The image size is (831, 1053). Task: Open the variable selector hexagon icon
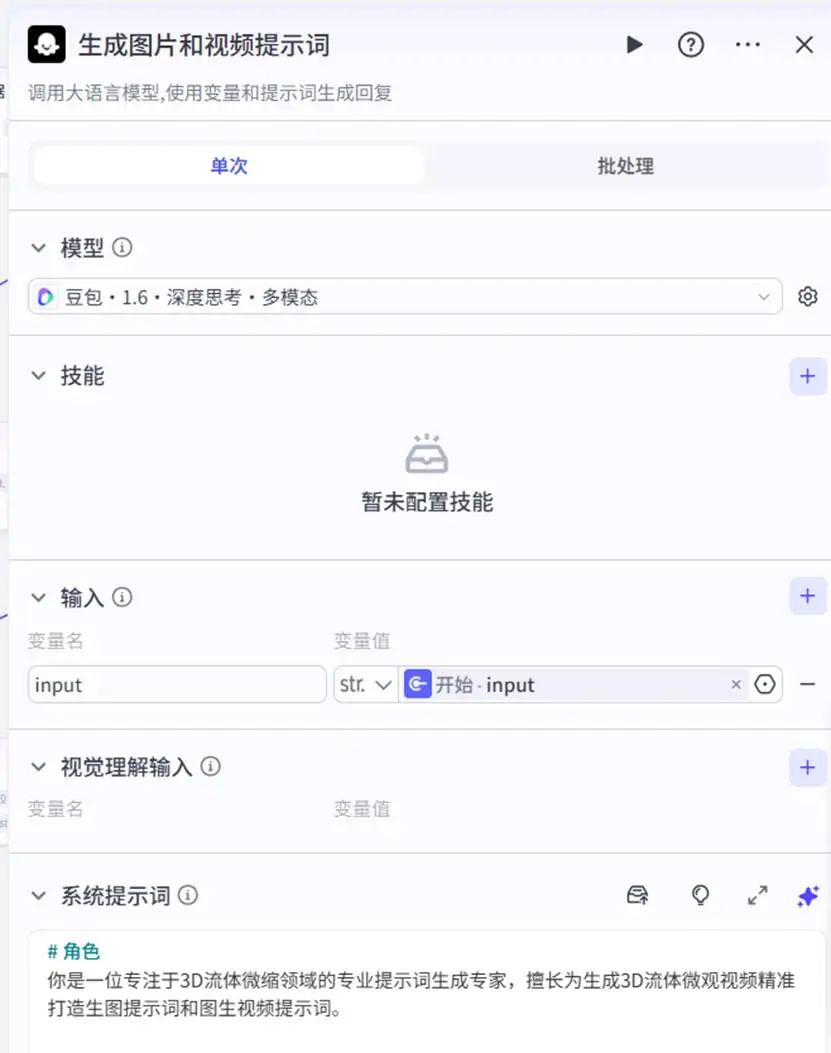pos(765,684)
